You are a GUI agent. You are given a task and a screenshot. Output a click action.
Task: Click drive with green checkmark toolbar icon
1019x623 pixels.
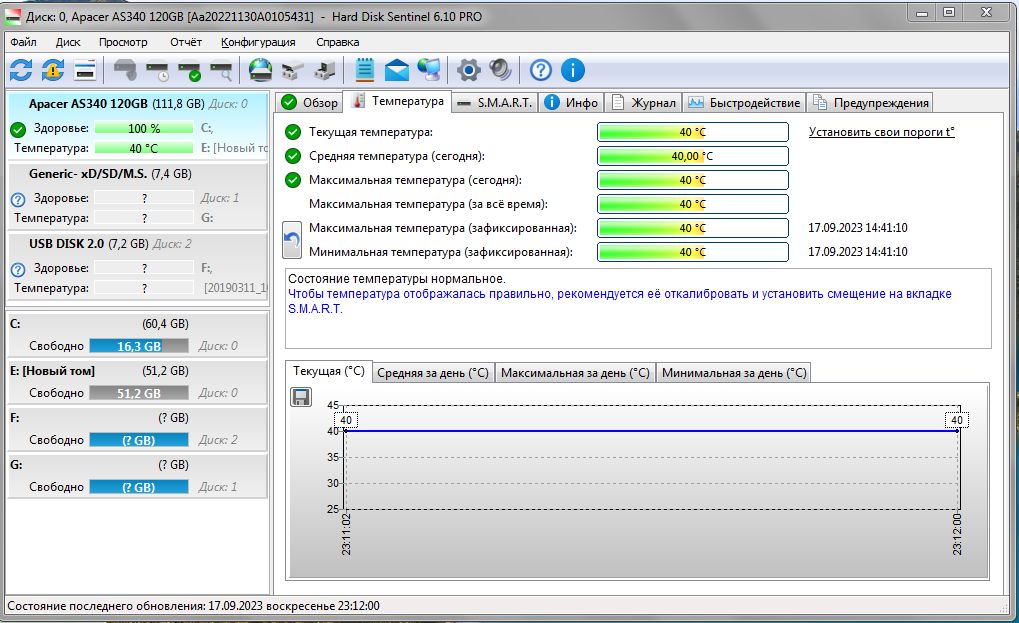pos(189,70)
